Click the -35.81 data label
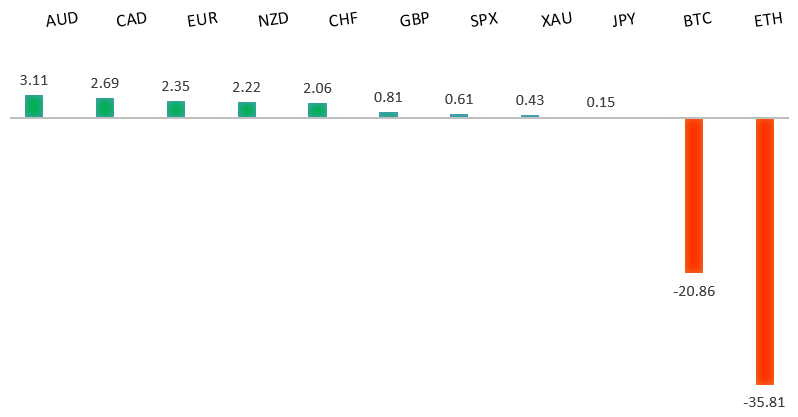Viewport: 798px width, 417px height. point(765,402)
